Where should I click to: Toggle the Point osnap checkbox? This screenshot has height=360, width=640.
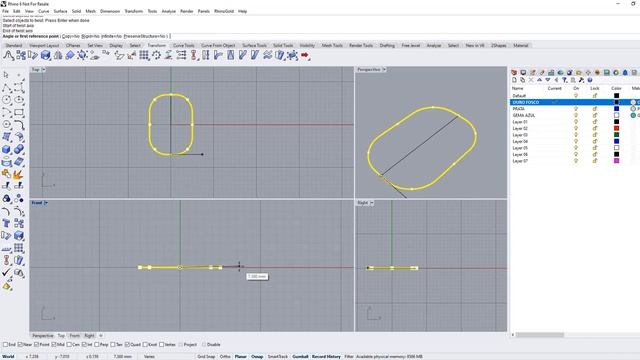pyautogui.click(x=36, y=344)
